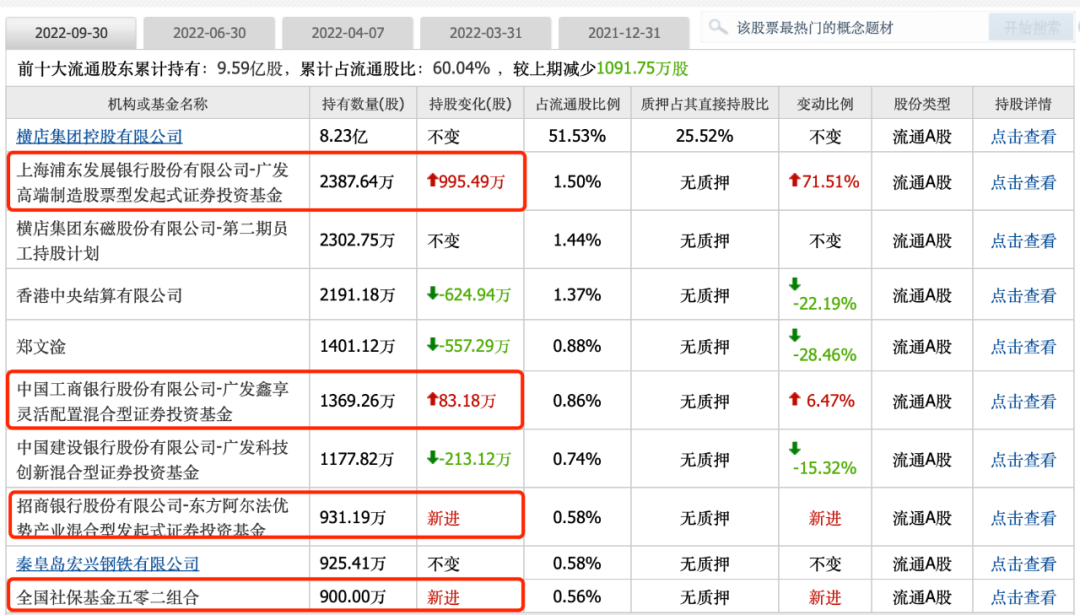Open 秦皇岛宏兴钢铁有限公司 shareholder link
The image size is (1080, 615).
pyautogui.click(x=107, y=564)
